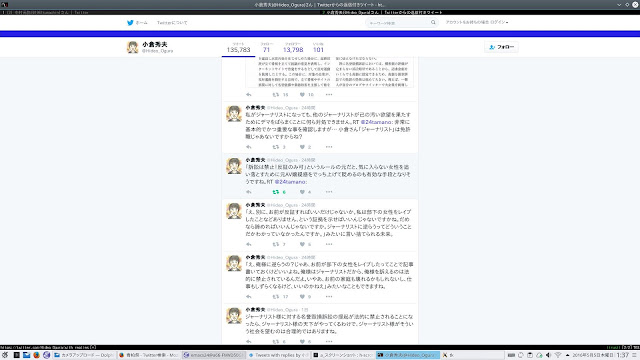This screenshot has width=640, height=360.
Task: Click author name on 'ジャーナリスト様に対する' tweet
Action: point(256,309)
